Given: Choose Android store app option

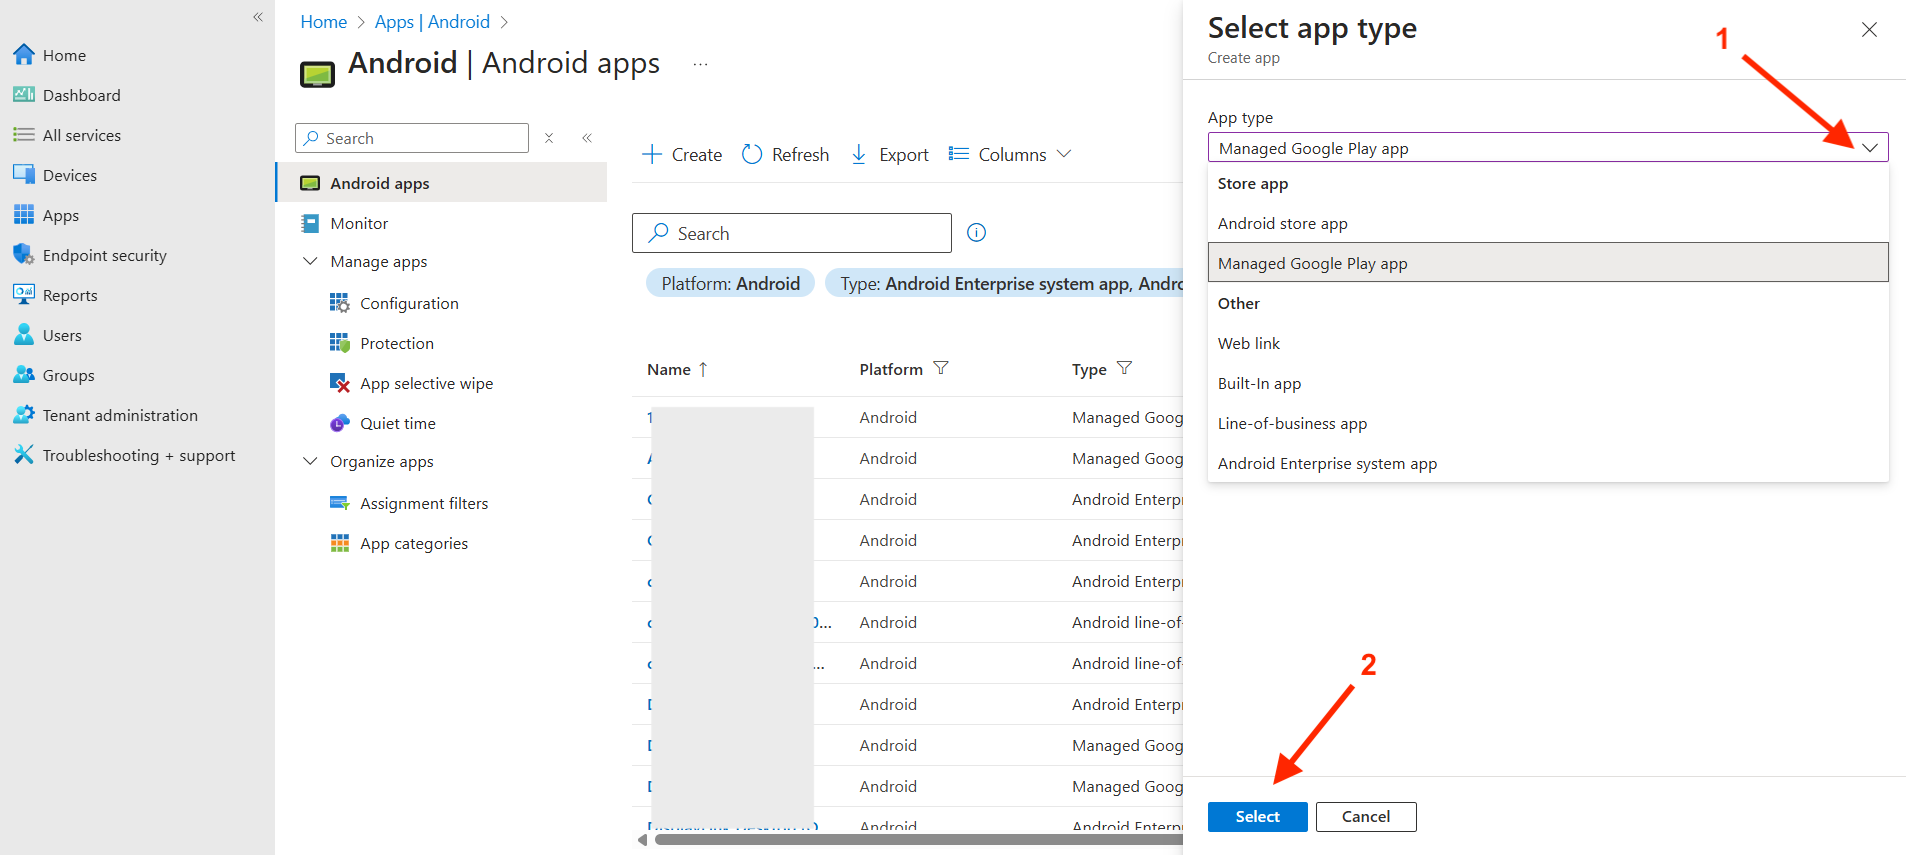Looking at the screenshot, I should coord(1282,224).
